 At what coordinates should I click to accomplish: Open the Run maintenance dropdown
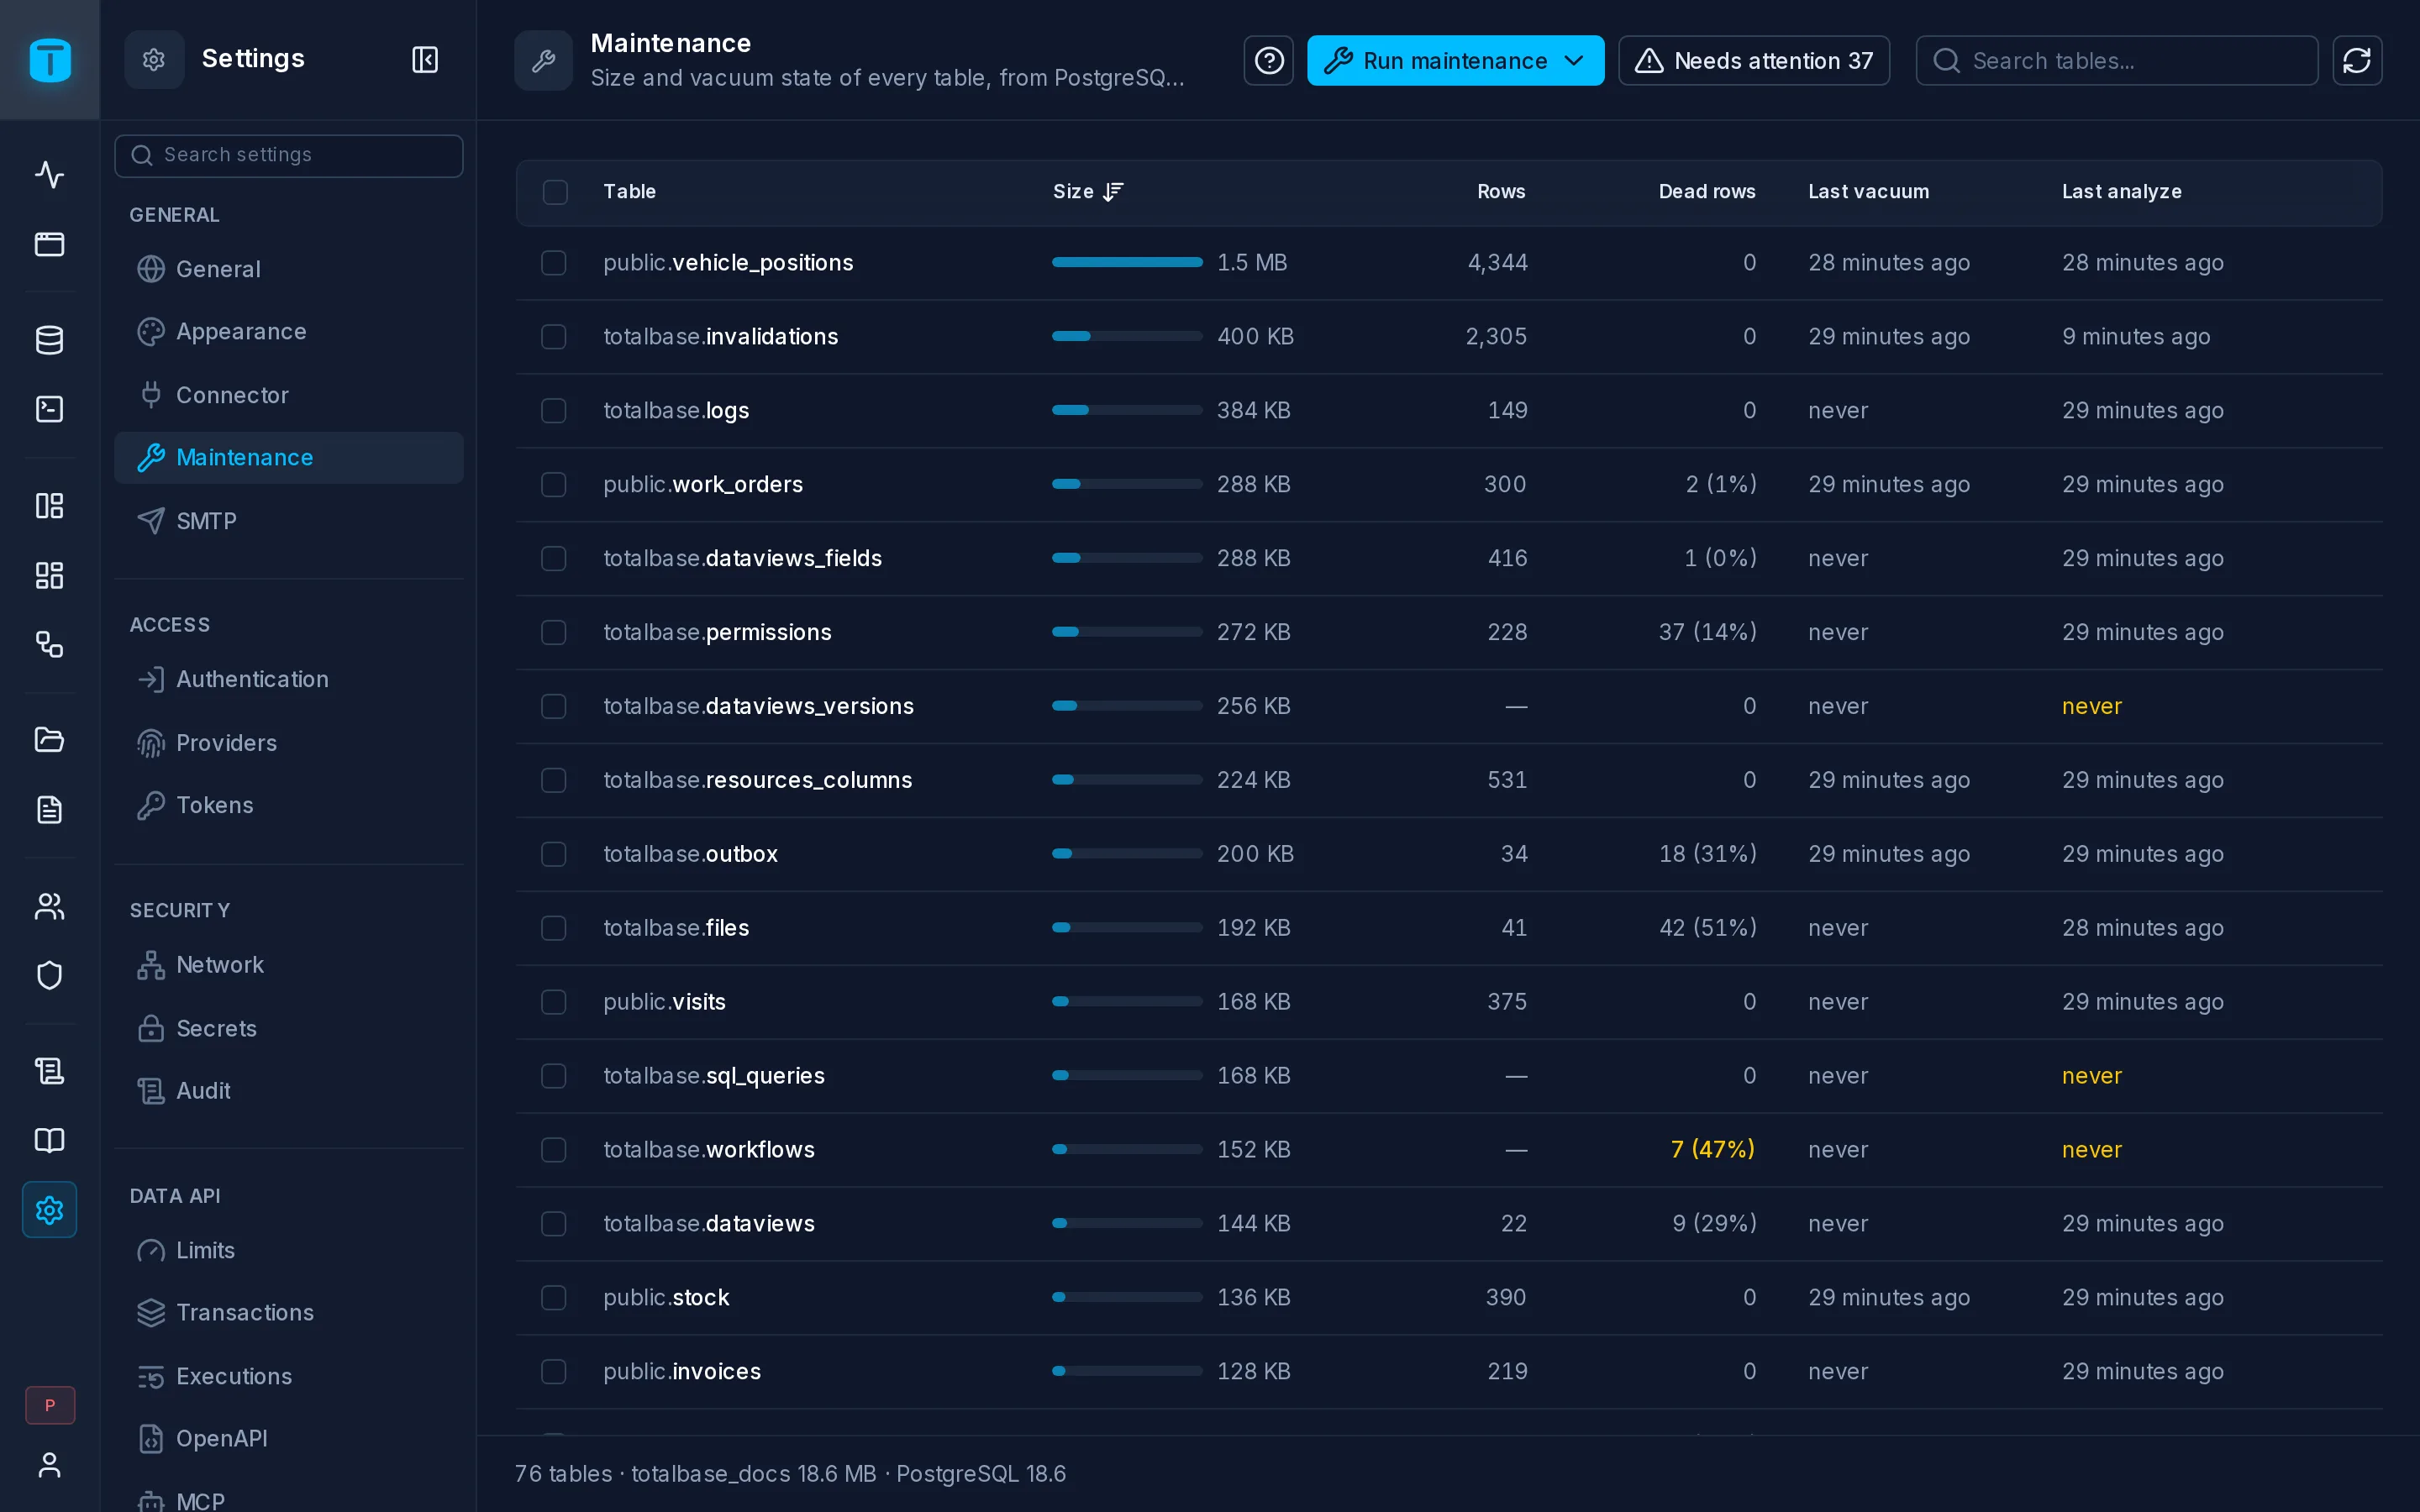(x=1455, y=61)
